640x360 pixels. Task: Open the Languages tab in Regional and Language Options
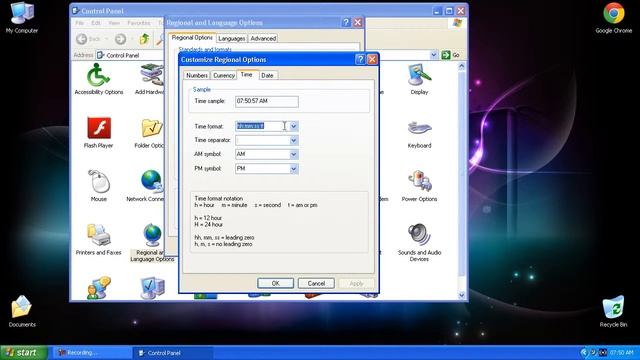click(x=231, y=38)
